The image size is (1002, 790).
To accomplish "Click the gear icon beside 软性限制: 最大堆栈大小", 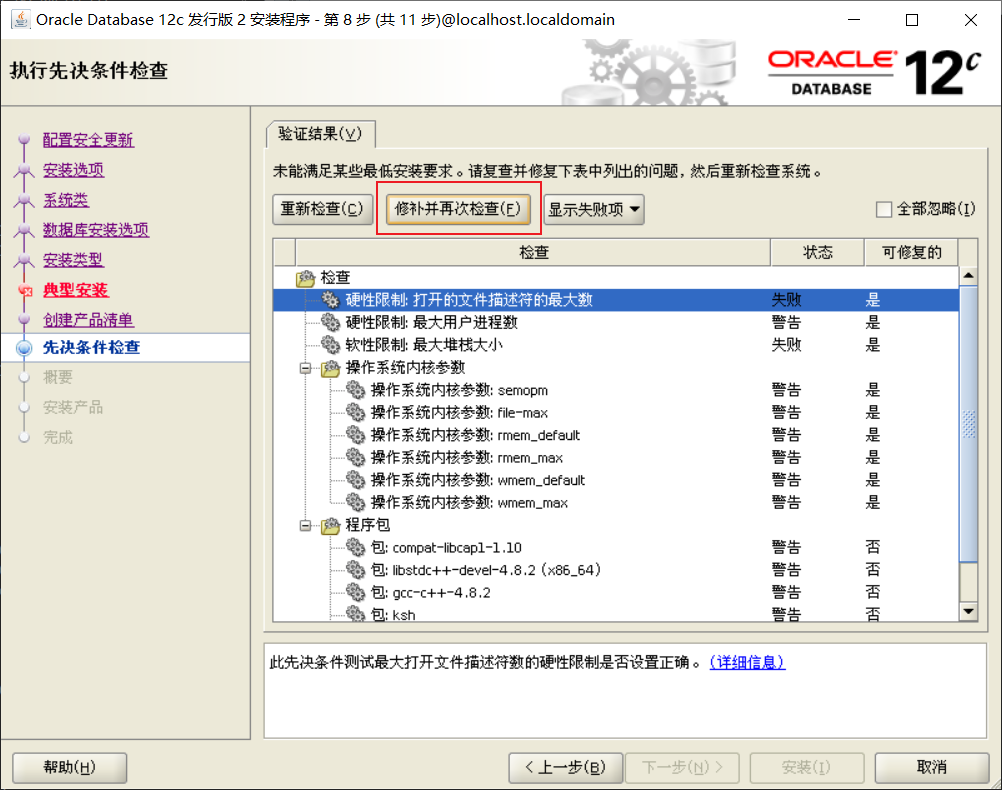I will pos(330,345).
